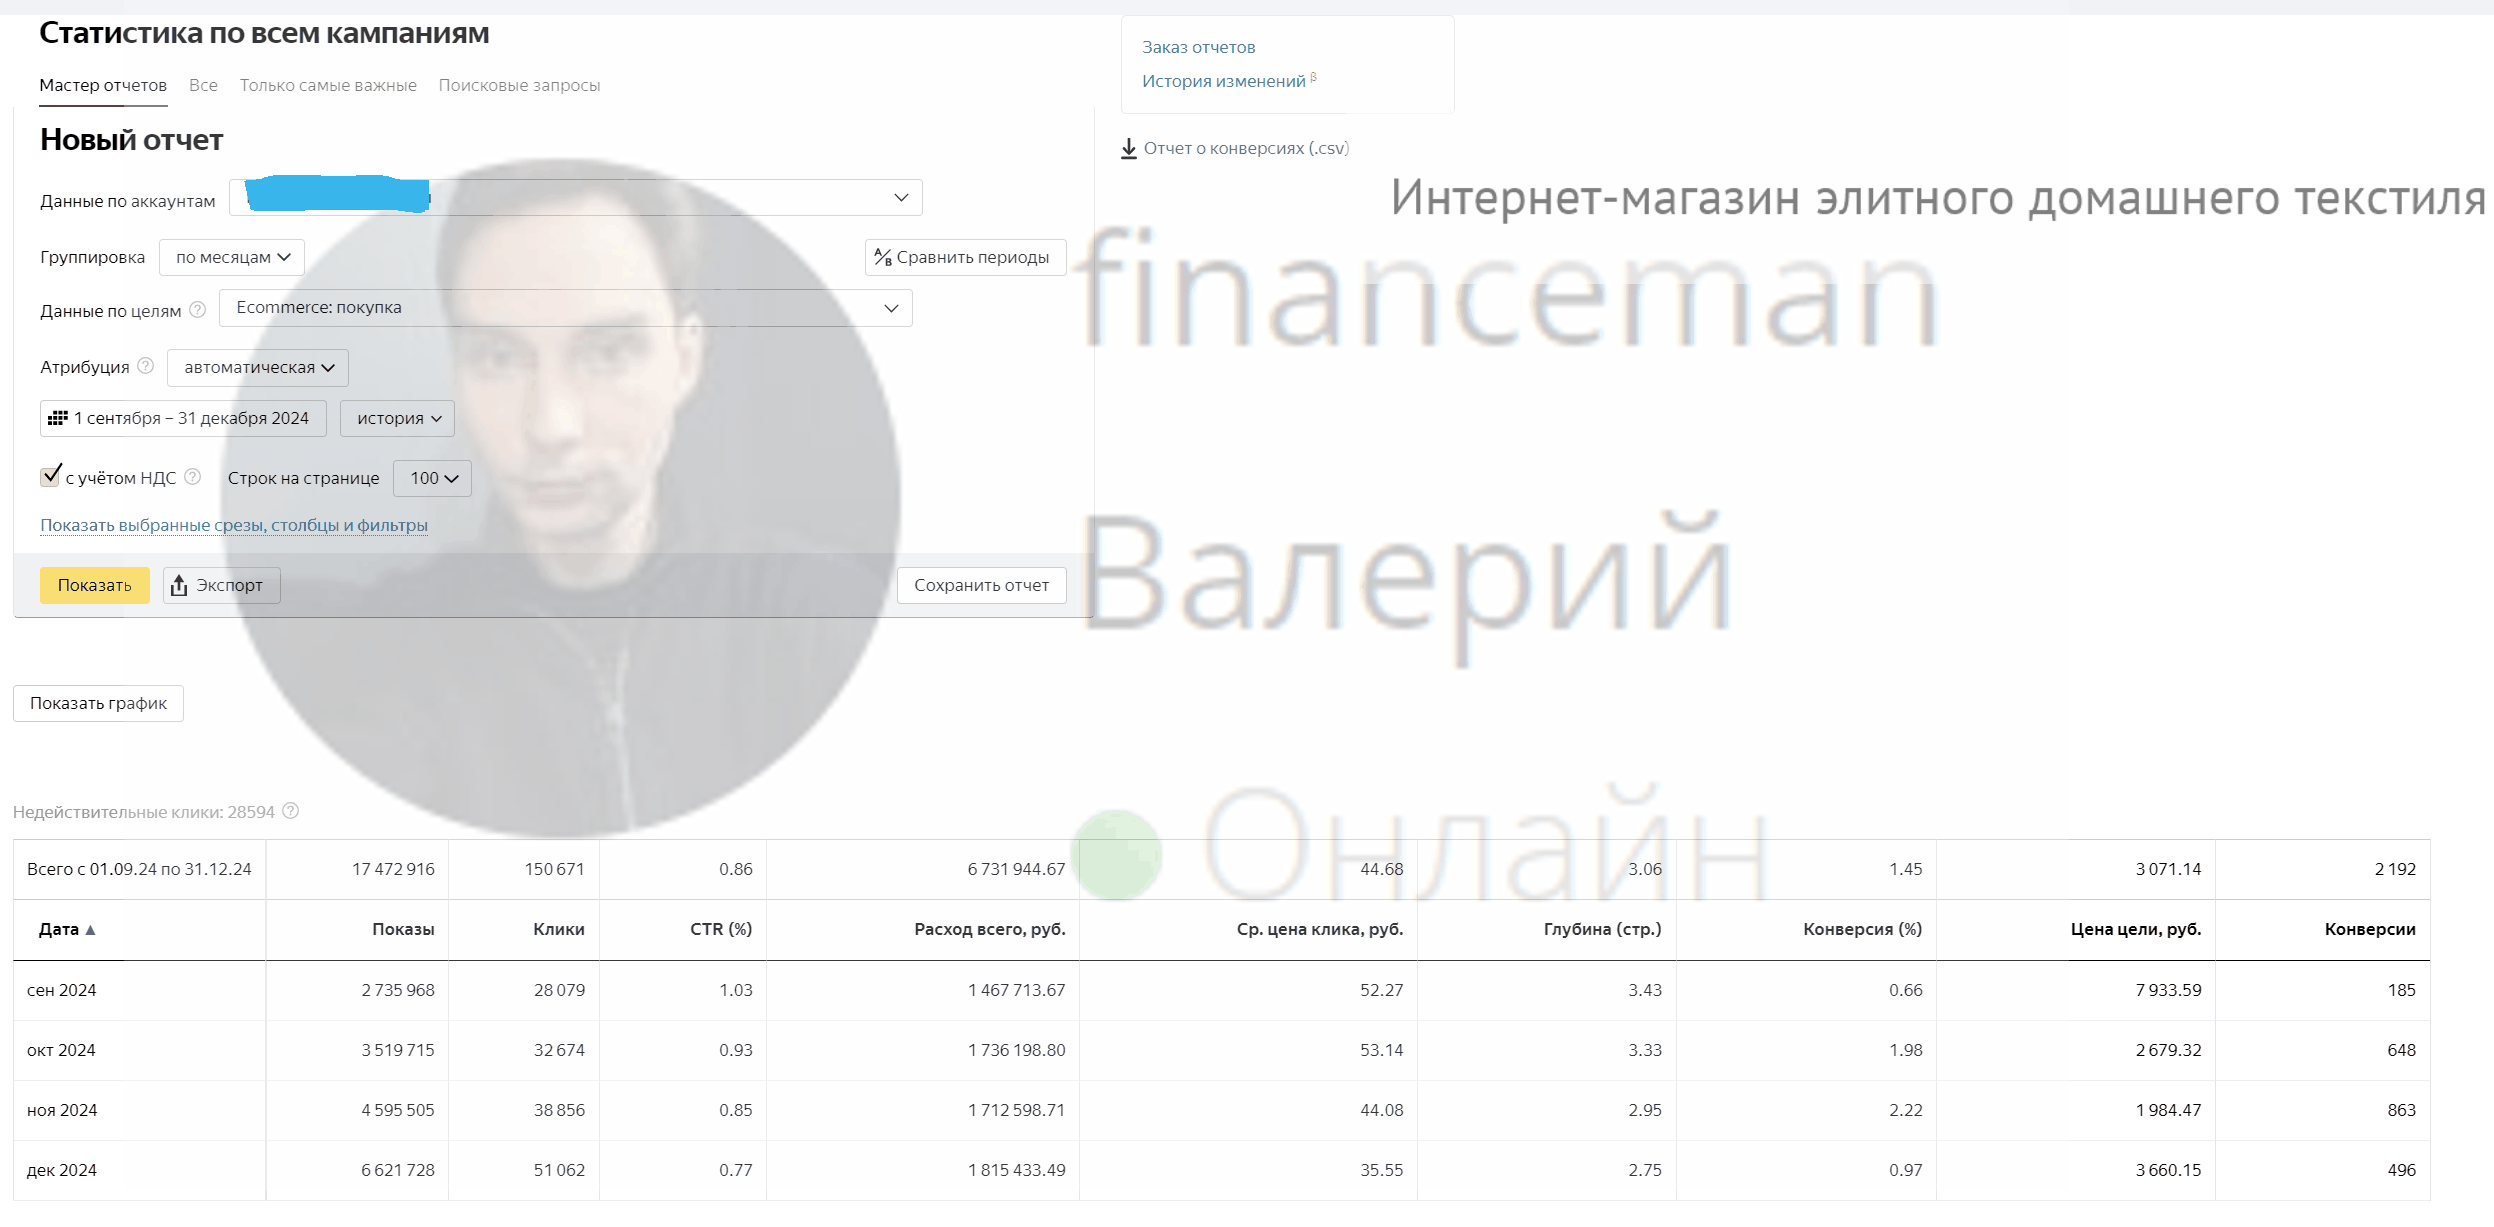Open Заказ отчетов link
The width and height of the screenshot is (2494, 1227).
tap(1198, 46)
